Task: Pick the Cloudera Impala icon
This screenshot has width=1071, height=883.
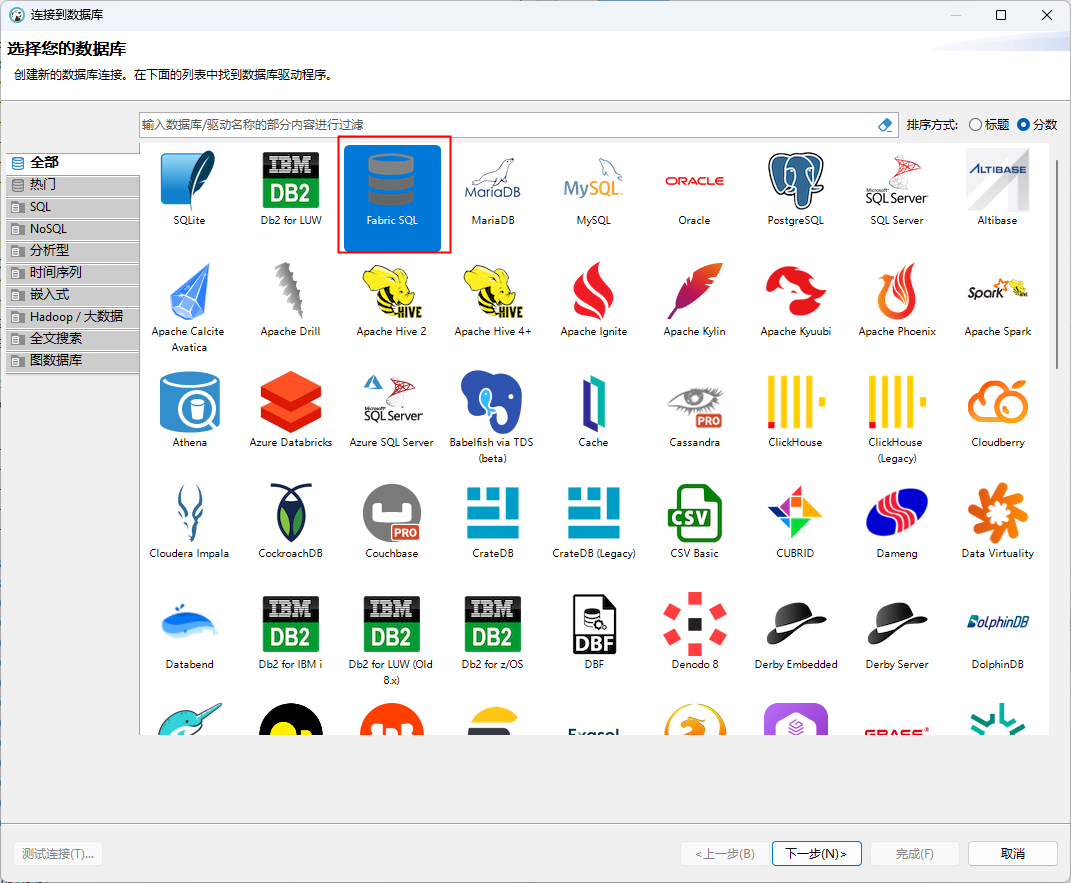Action: [x=189, y=514]
